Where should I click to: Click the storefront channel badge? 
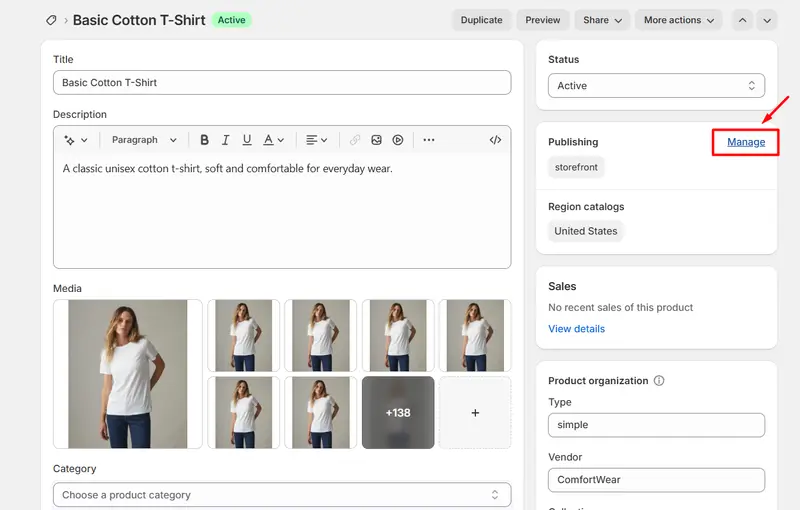tap(576, 167)
